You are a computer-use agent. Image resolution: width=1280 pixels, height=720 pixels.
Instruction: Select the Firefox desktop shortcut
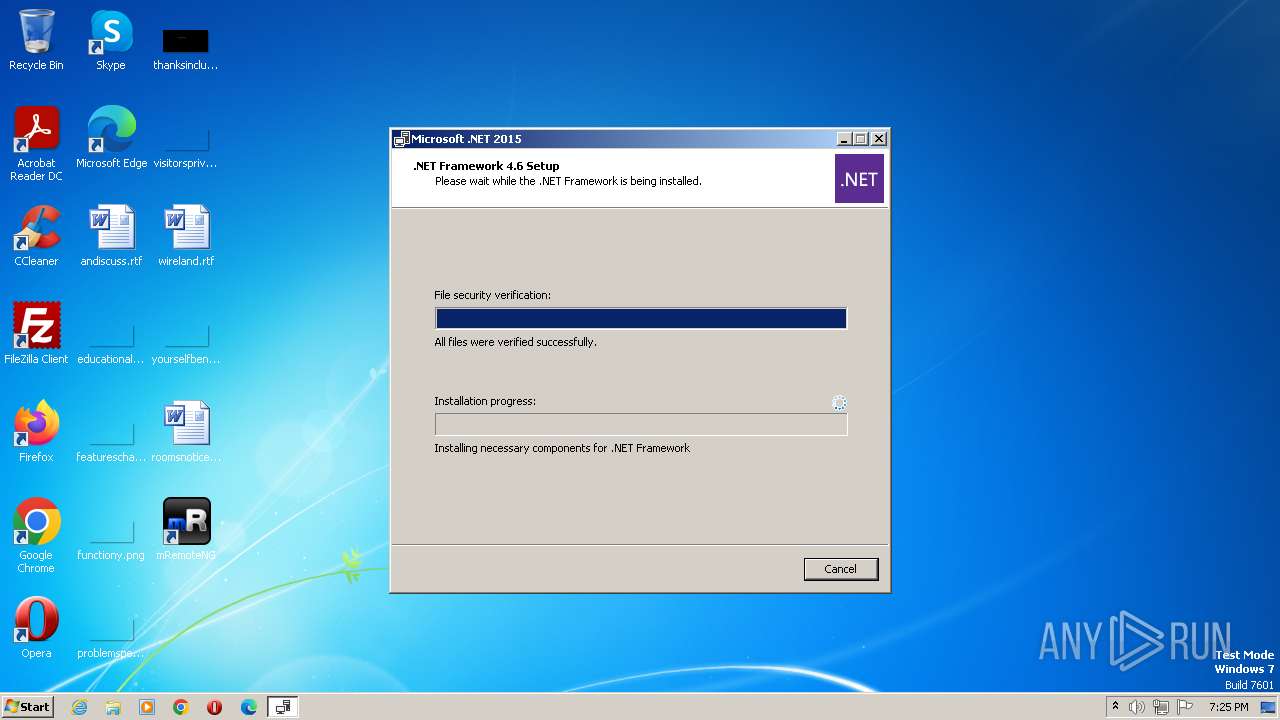coord(36,432)
